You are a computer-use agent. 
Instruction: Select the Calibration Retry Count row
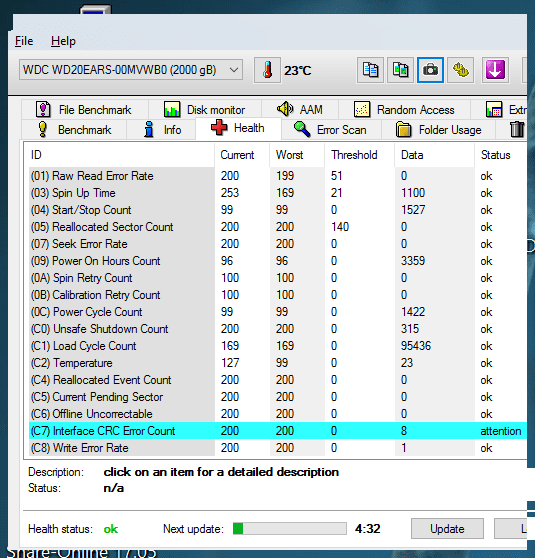click(x=278, y=295)
